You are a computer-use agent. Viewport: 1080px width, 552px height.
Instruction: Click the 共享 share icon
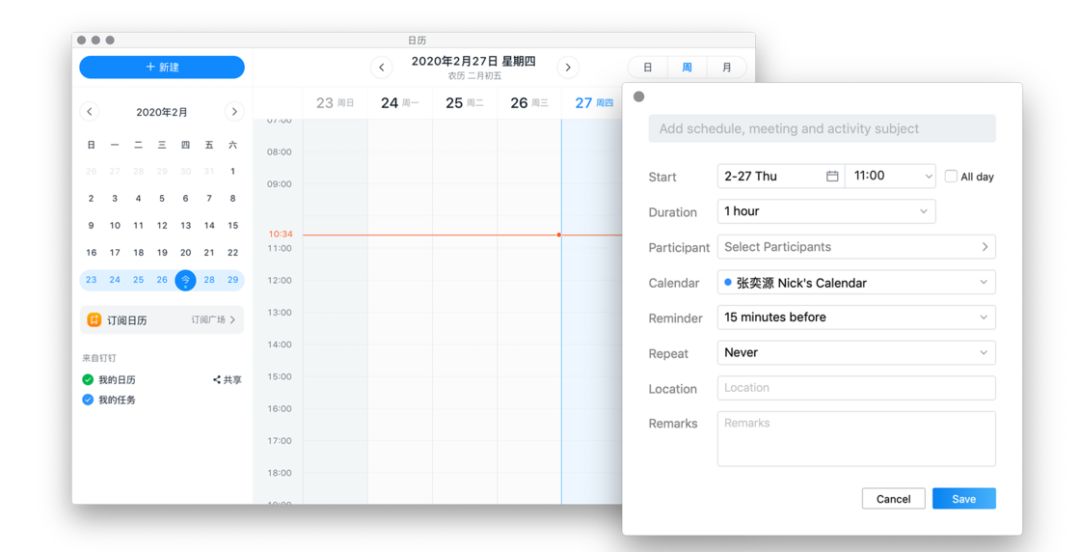click(x=217, y=380)
